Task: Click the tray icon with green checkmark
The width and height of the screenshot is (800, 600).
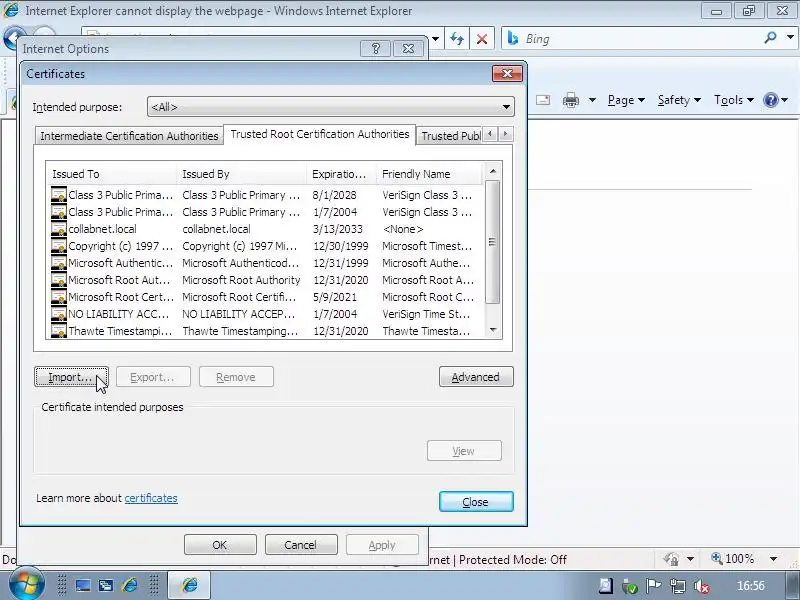Action: (x=630, y=586)
